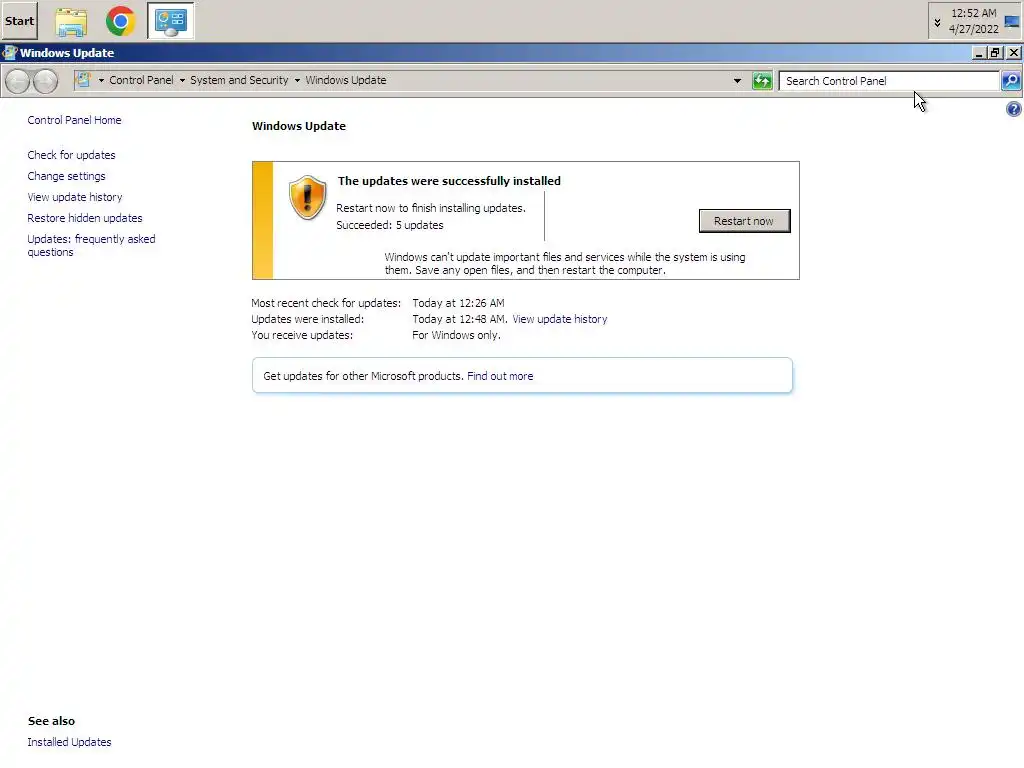Expand the Control Panel breadcrumb dropdown arrow
The image size is (1024, 768).
[x=182, y=80]
